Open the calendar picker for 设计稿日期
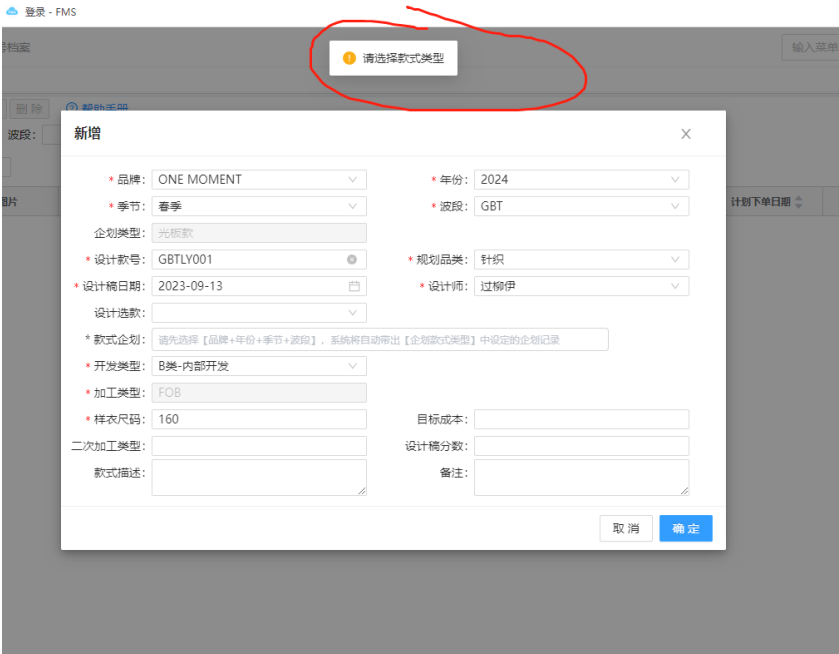839x654 pixels. pos(353,286)
